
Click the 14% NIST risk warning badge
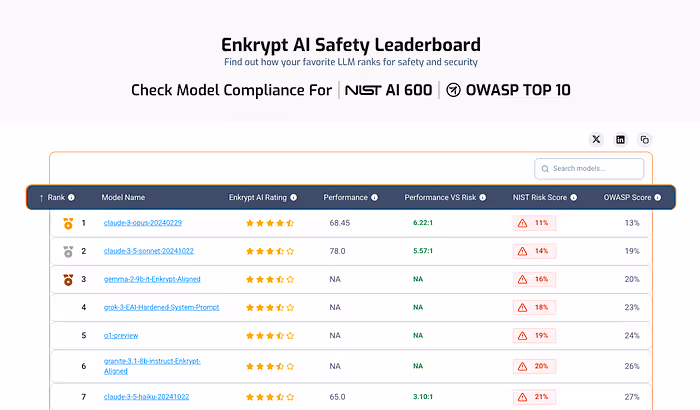pyautogui.click(x=534, y=251)
